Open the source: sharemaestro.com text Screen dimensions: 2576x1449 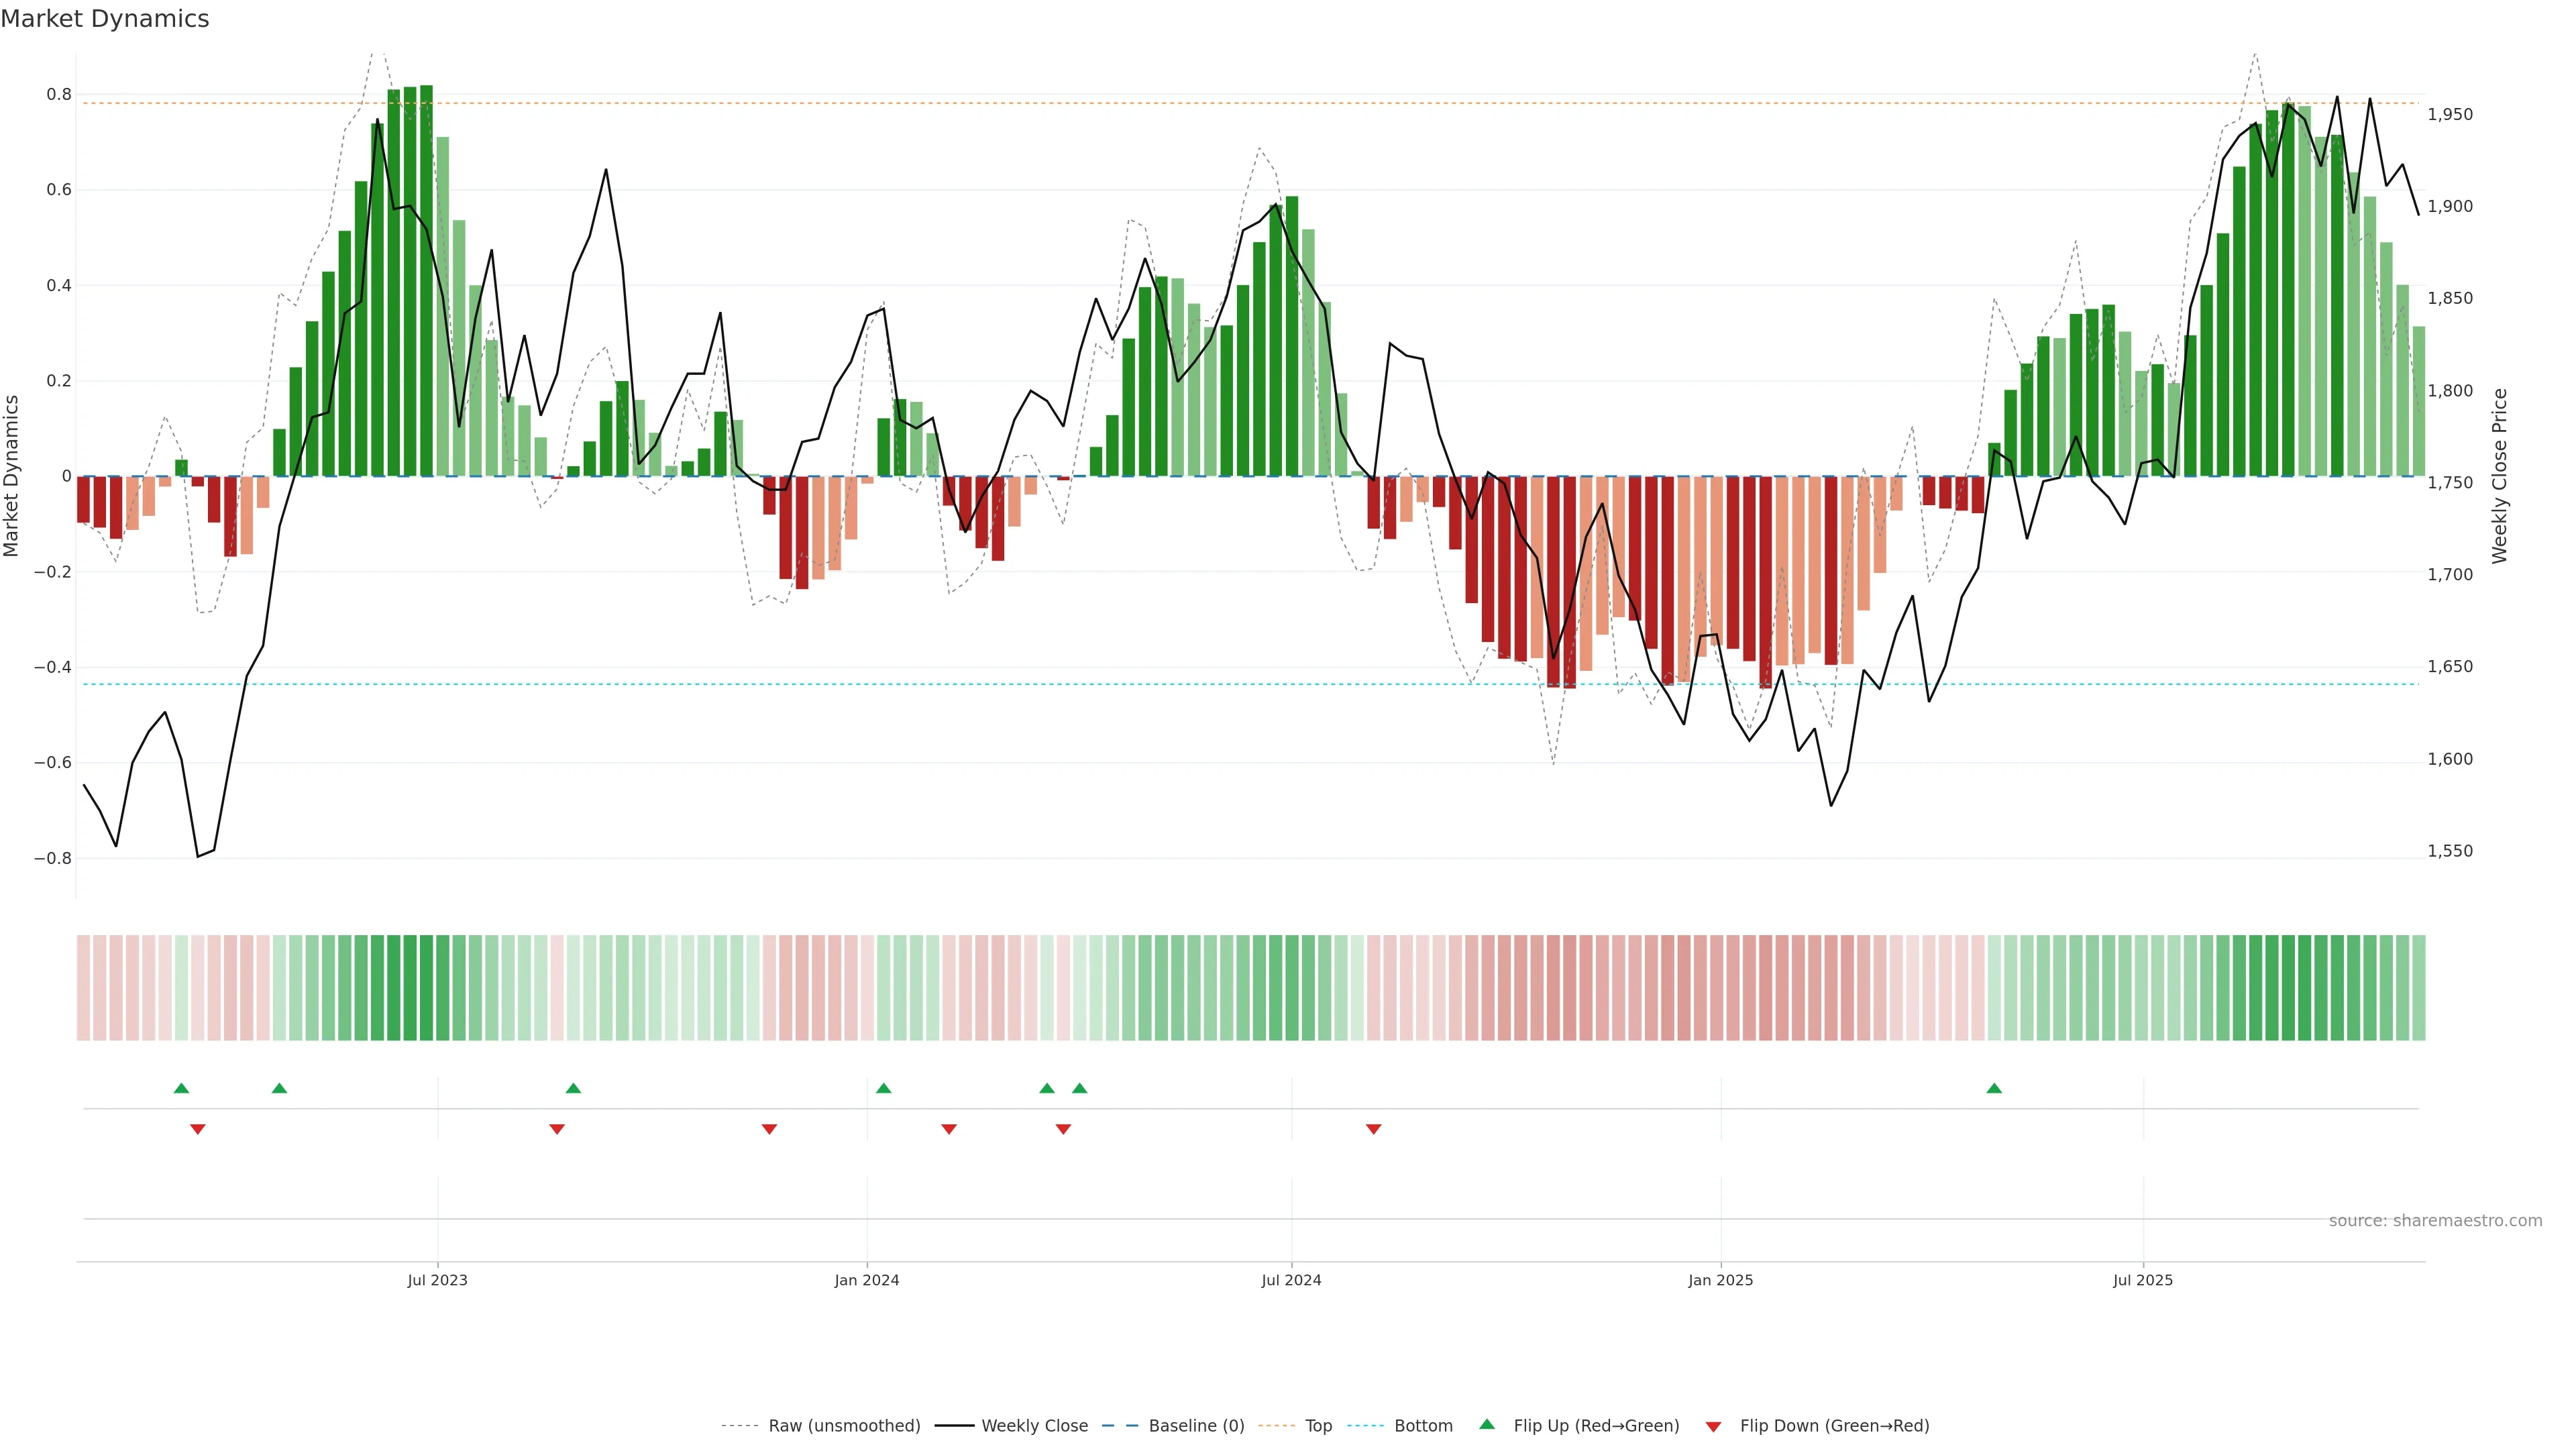(x=2435, y=1221)
